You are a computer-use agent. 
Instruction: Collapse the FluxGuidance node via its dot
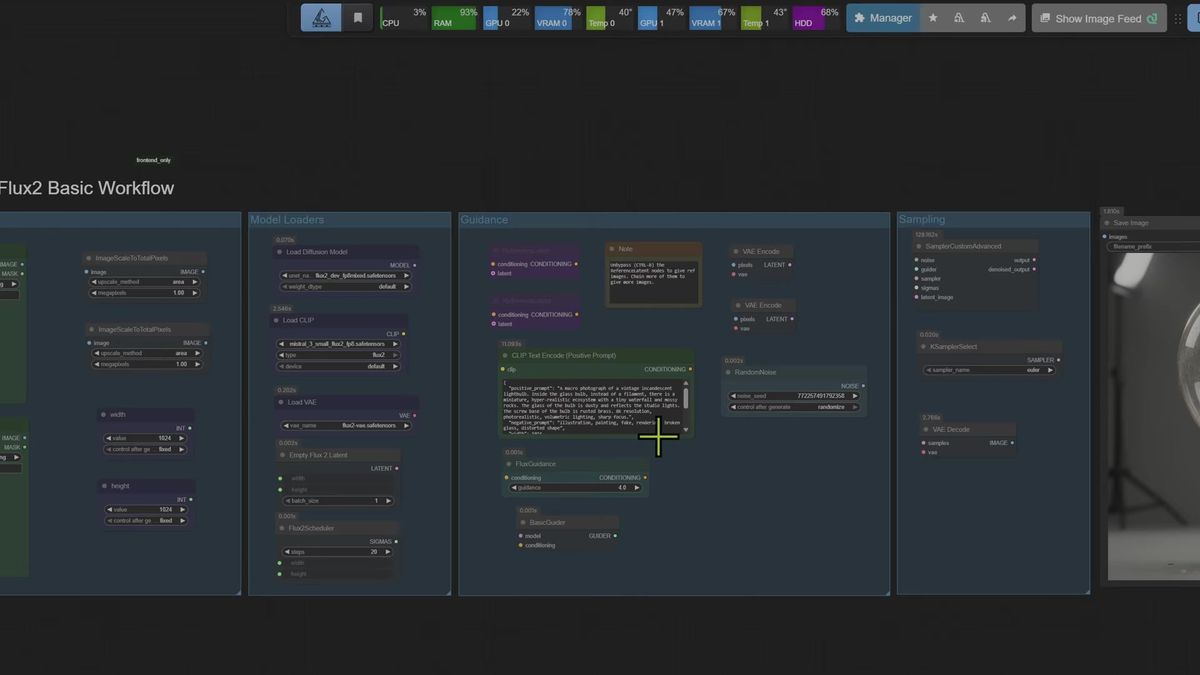508,464
